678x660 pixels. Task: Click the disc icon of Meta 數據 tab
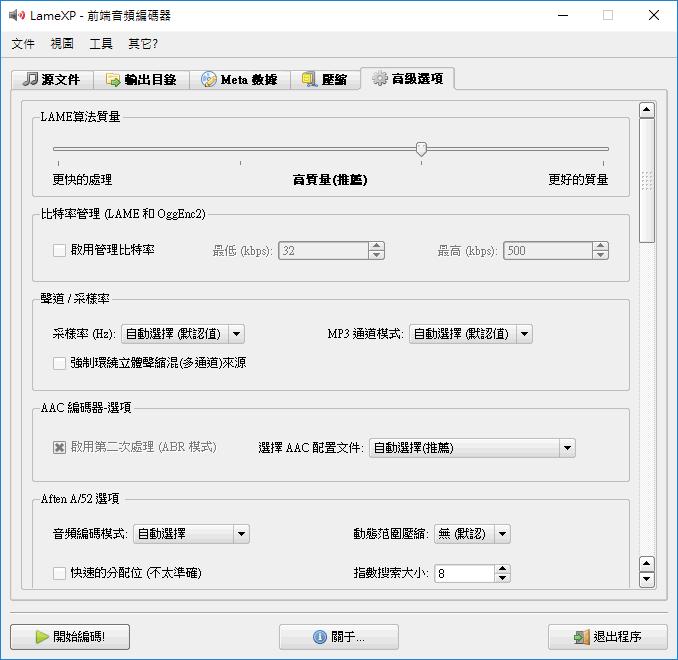pos(209,79)
